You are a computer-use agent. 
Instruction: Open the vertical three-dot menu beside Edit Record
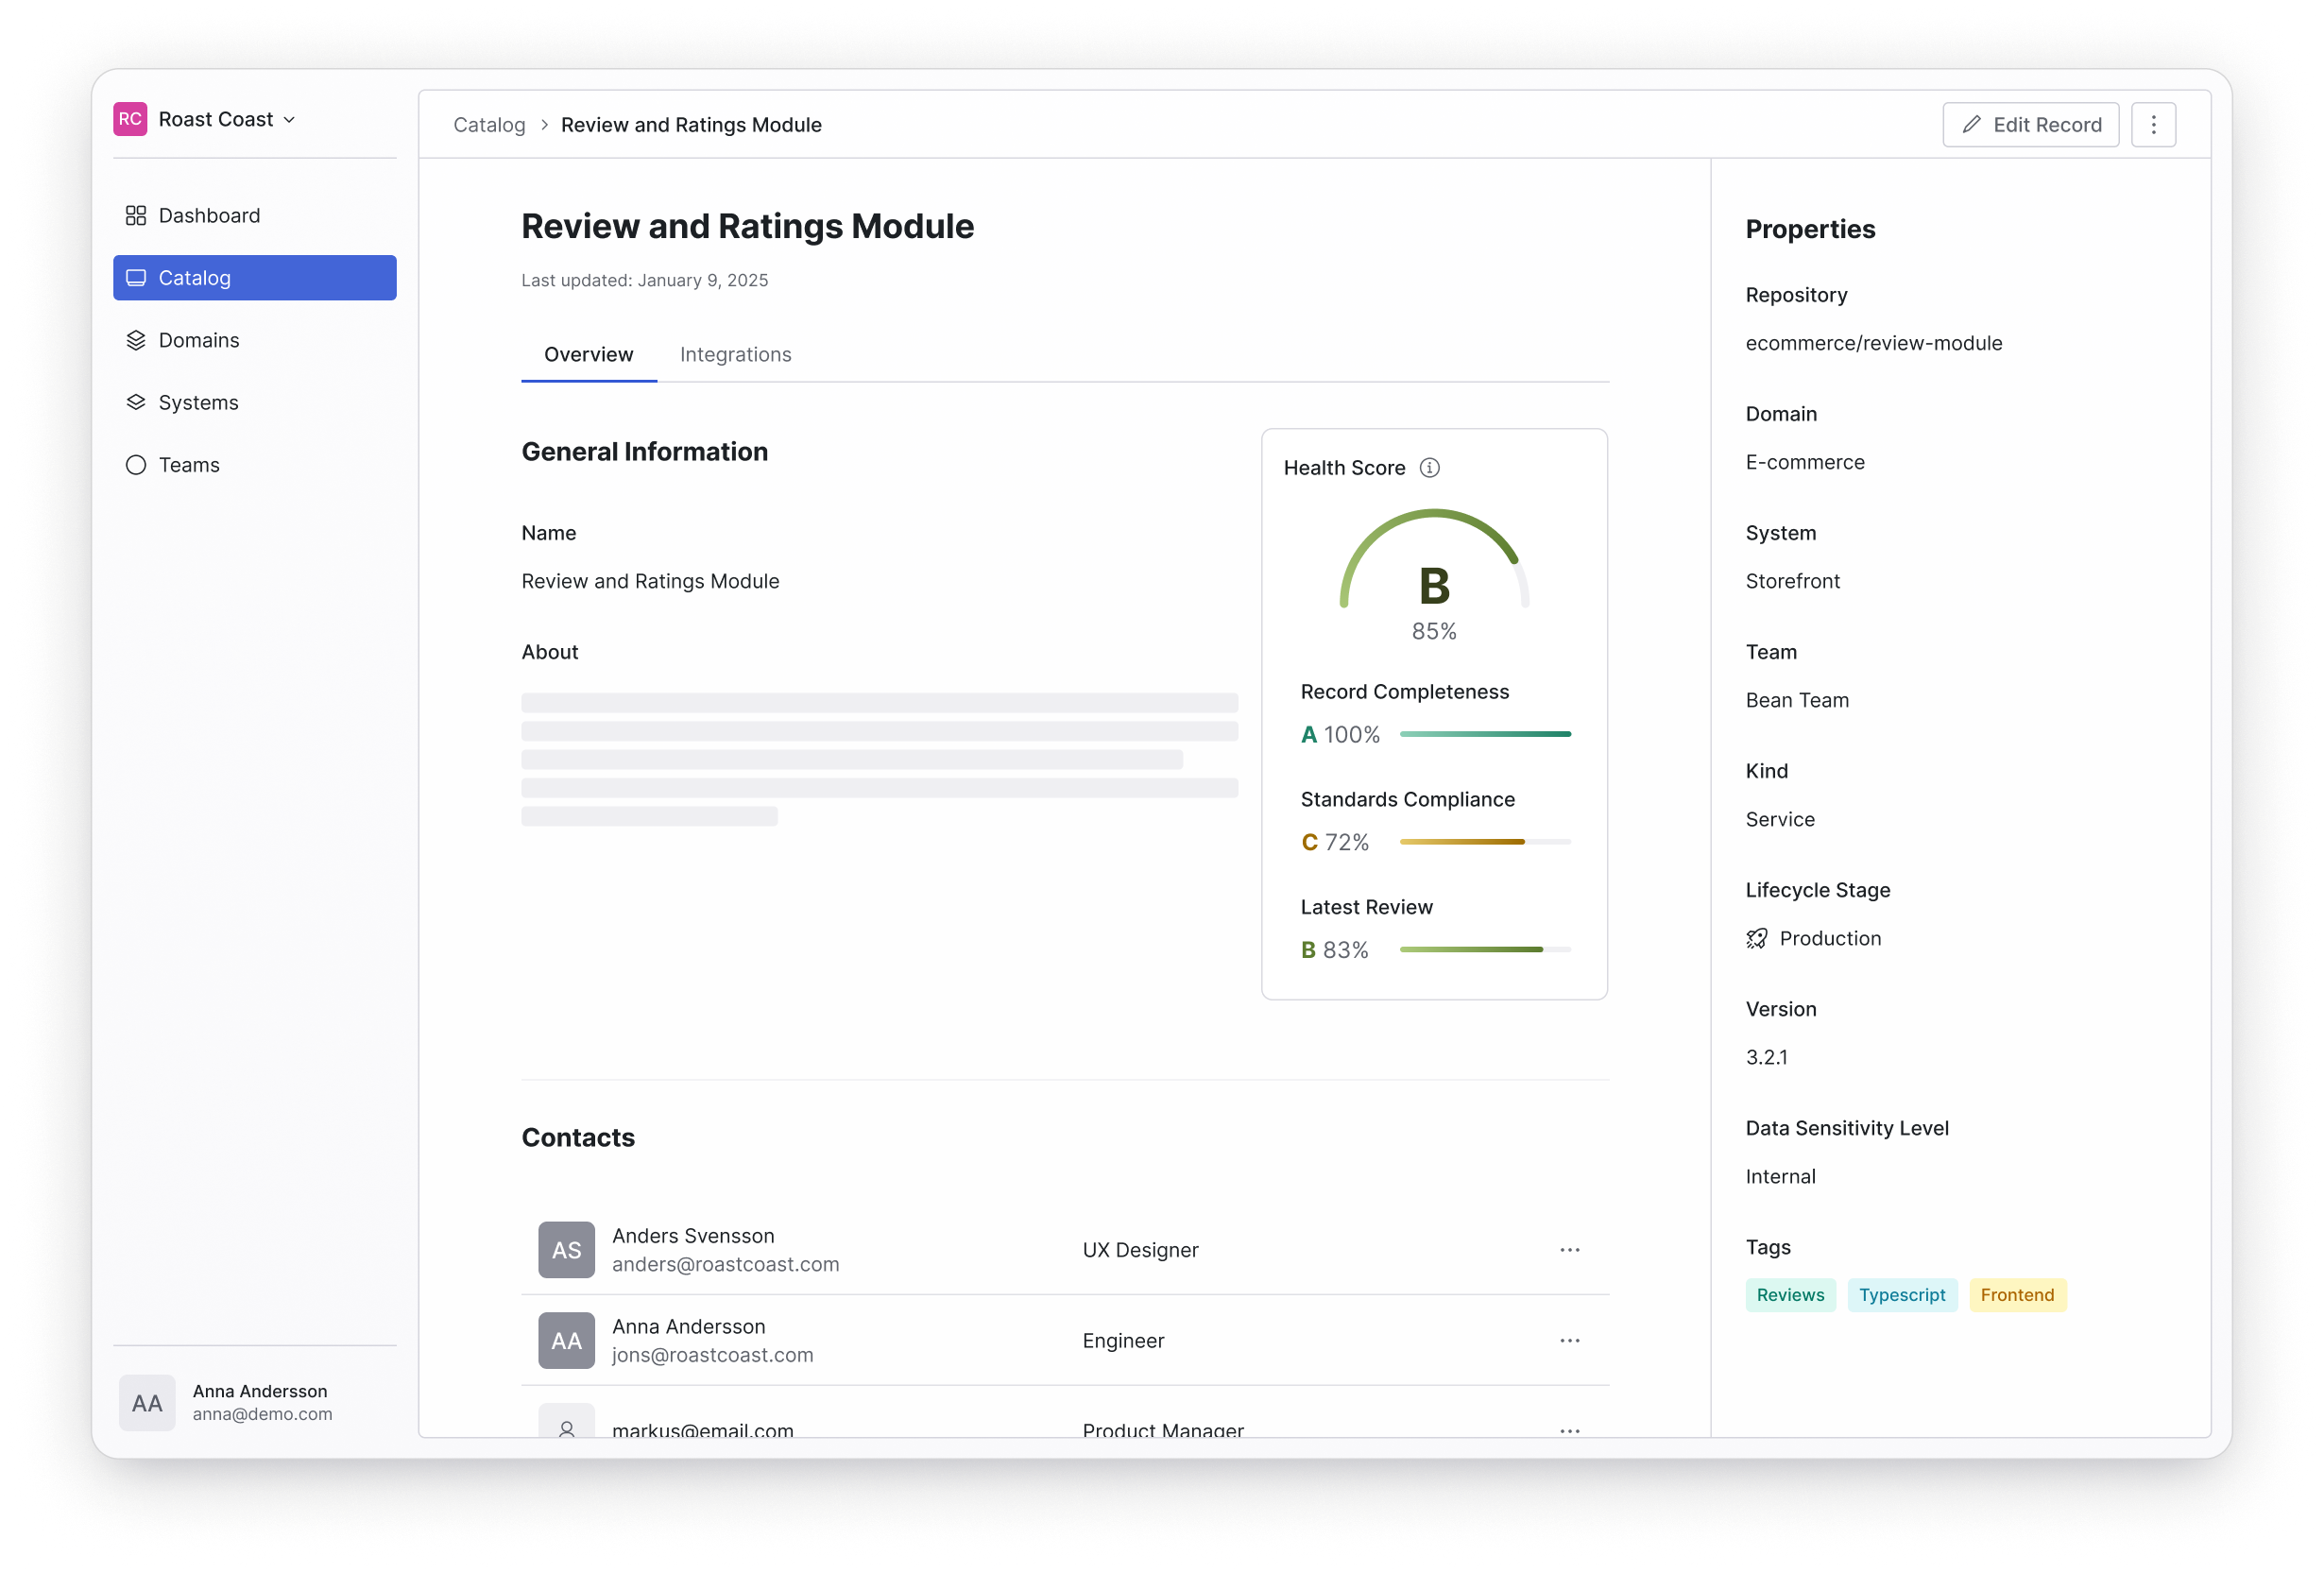pos(2153,125)
